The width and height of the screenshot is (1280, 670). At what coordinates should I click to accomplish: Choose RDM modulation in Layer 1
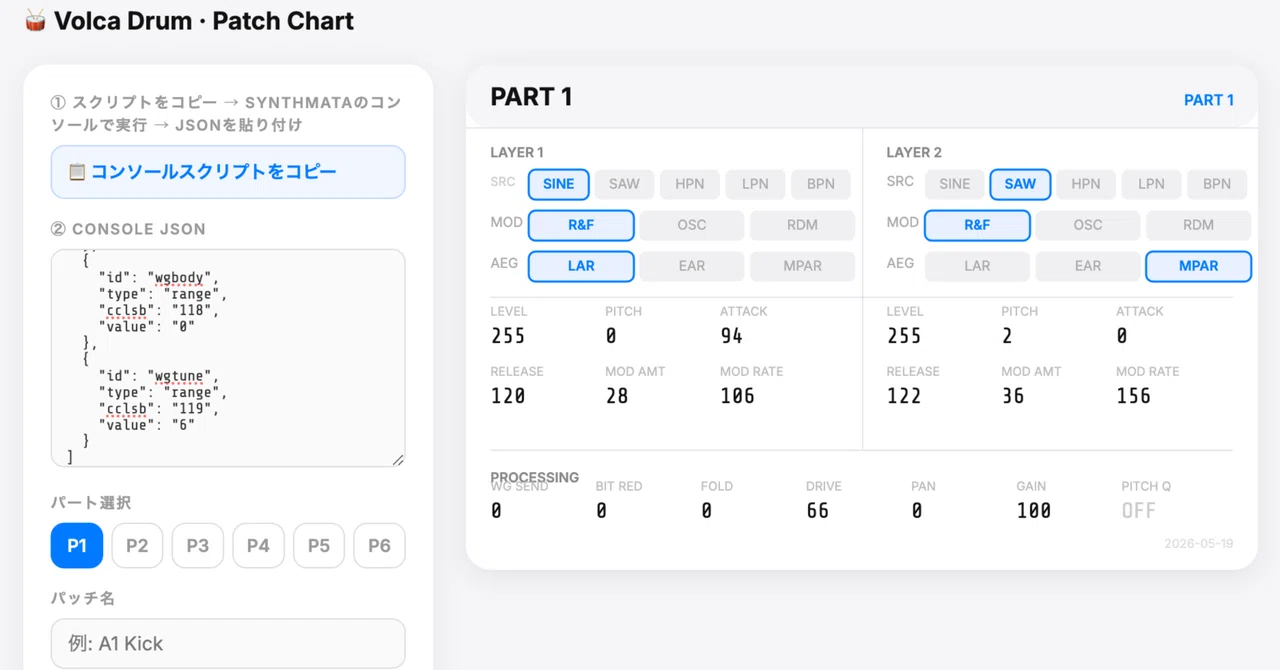pyautogui.click(x=803, y=225)
